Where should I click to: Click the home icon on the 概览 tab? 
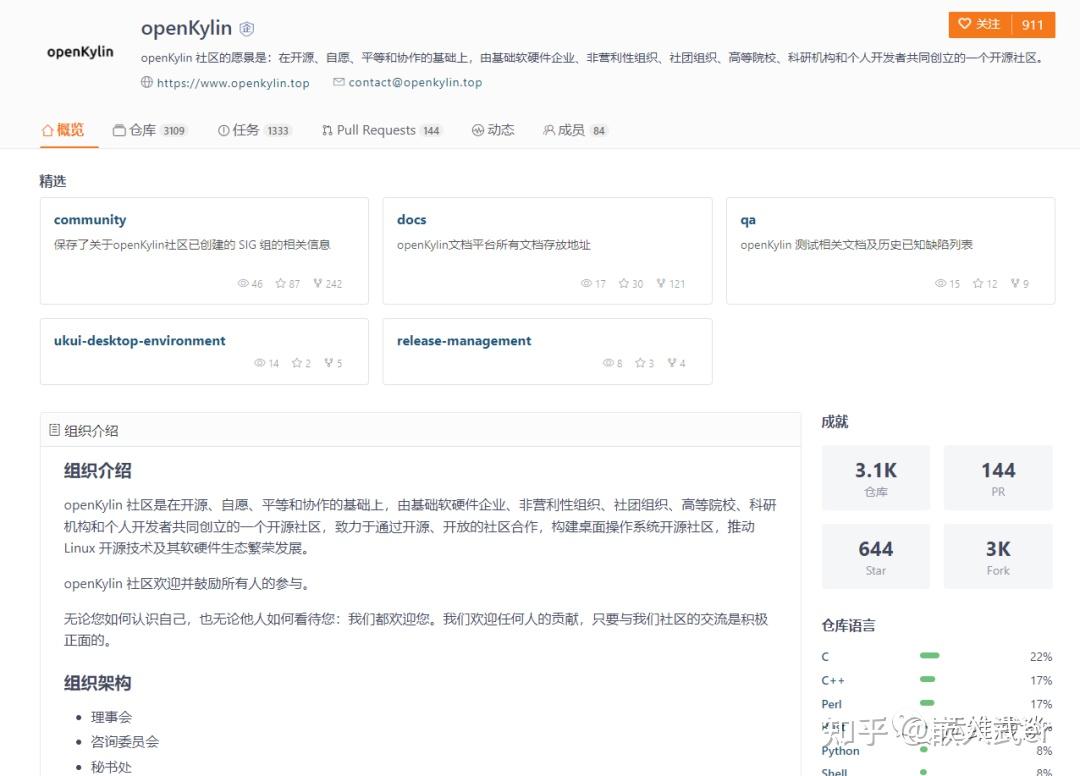click(47, 129)
